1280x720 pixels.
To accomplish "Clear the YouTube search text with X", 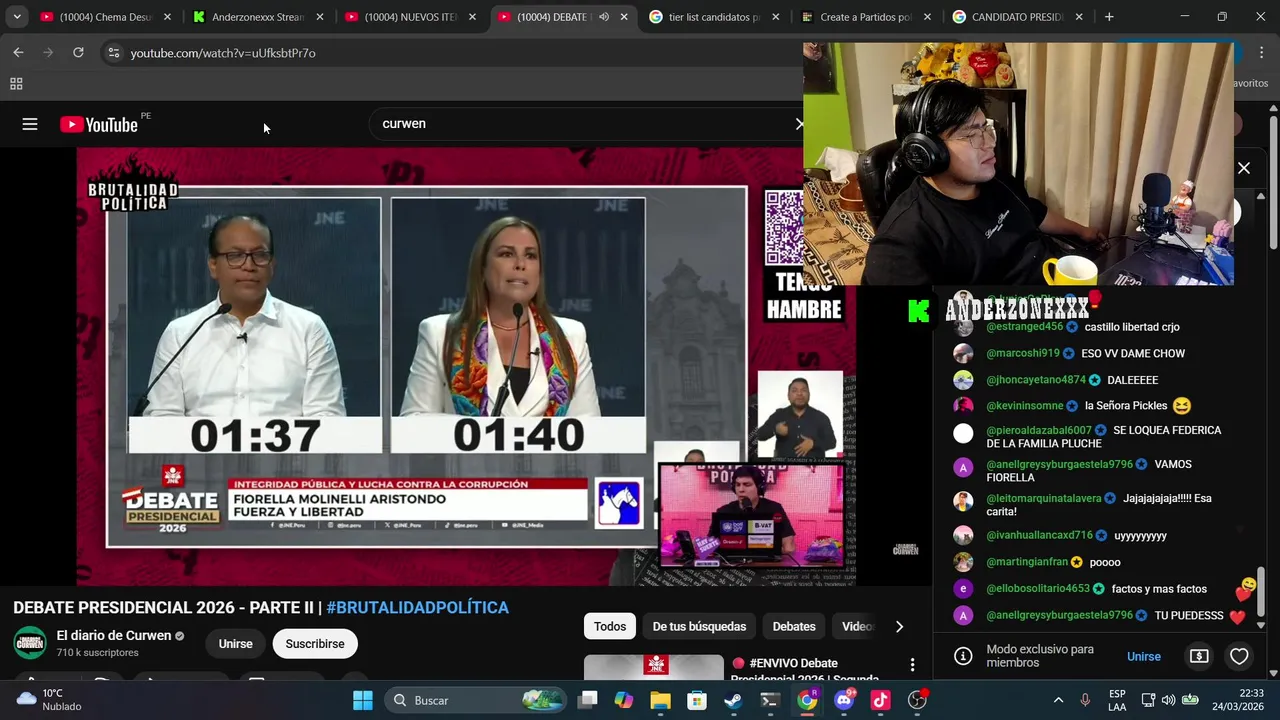I will point(798,124).
